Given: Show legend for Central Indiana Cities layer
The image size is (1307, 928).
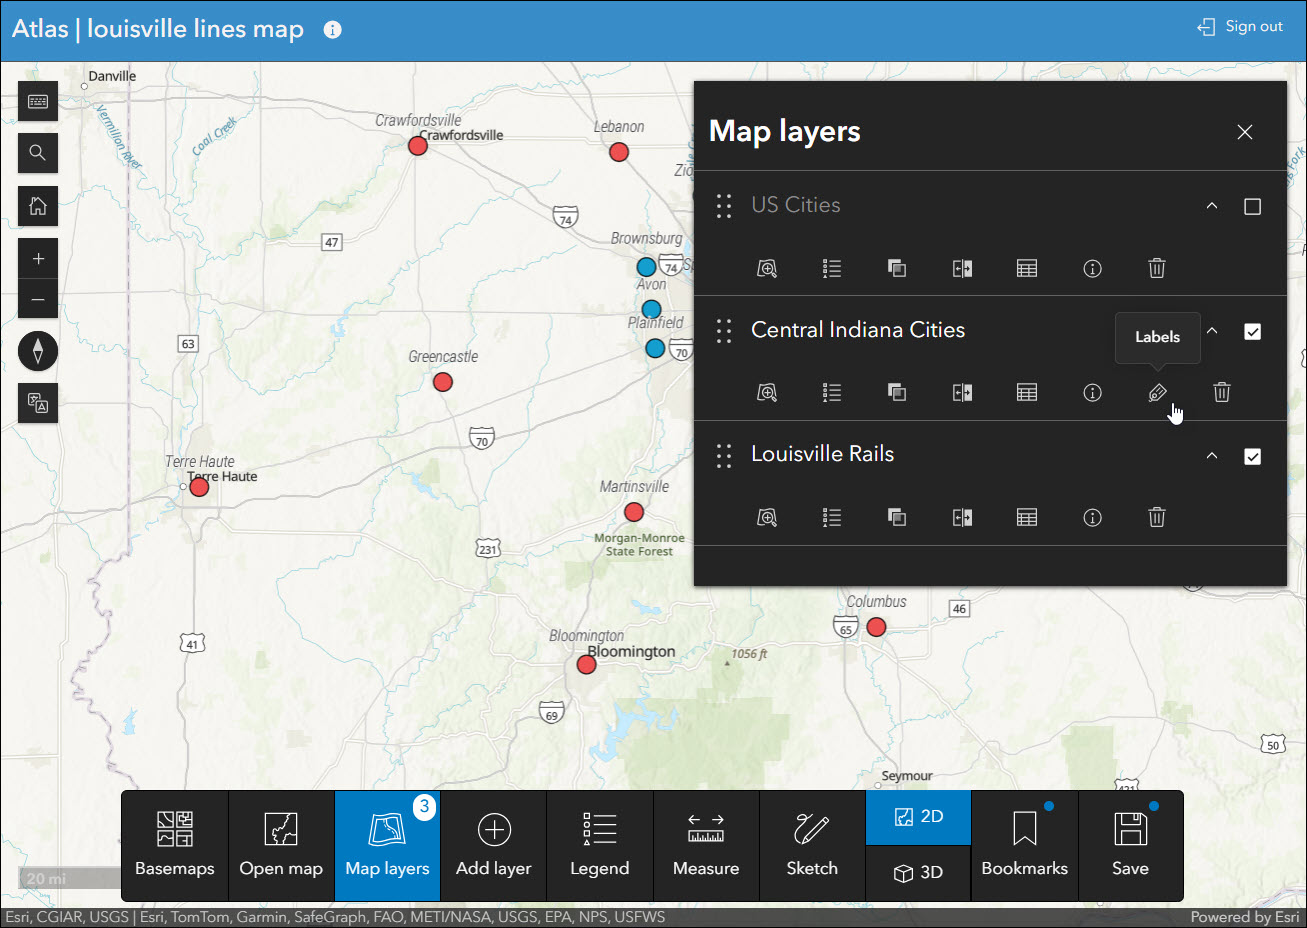Looking at the screenshot, I should [832, 393].
